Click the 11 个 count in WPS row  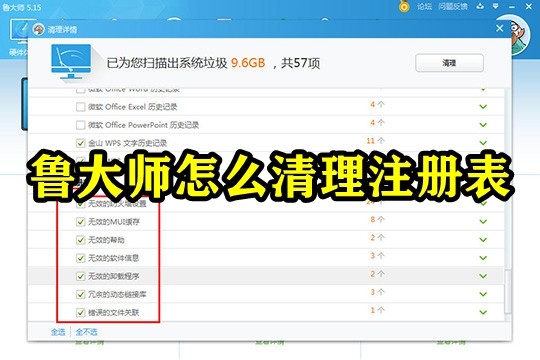click(x=375, y=141)
